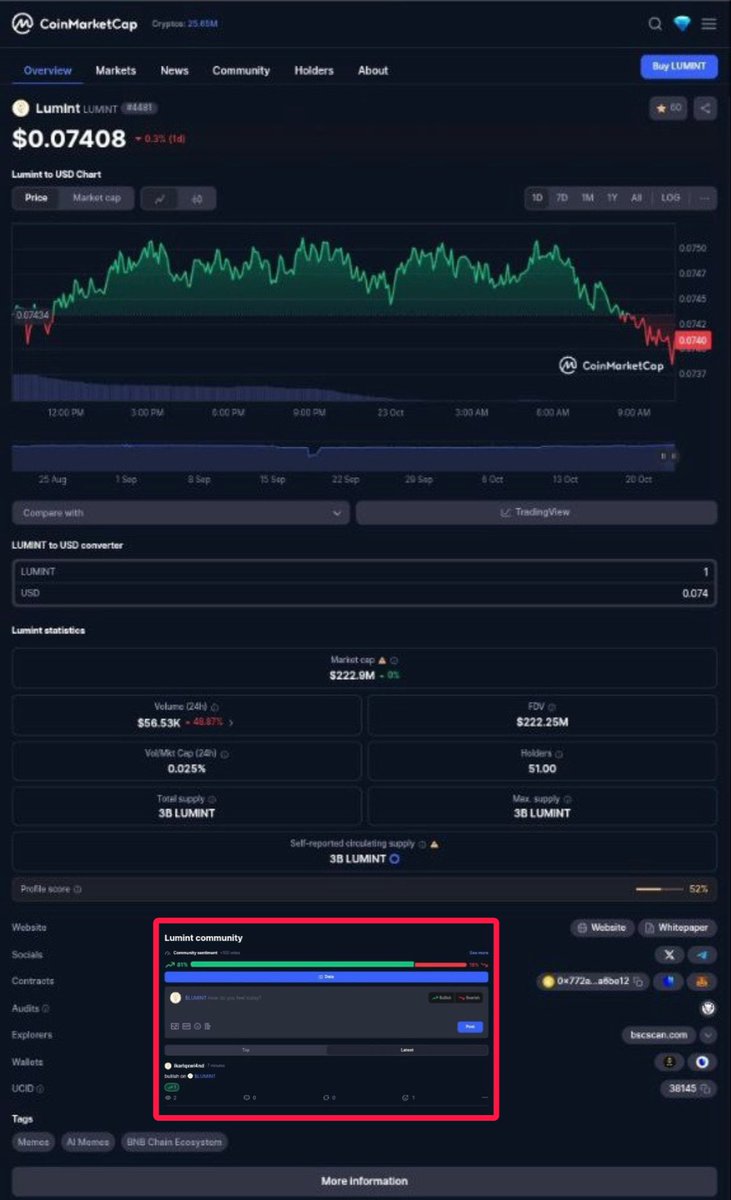
Task: Open the Holders tab
Action: pyautogui.click(x=314, y=70)
